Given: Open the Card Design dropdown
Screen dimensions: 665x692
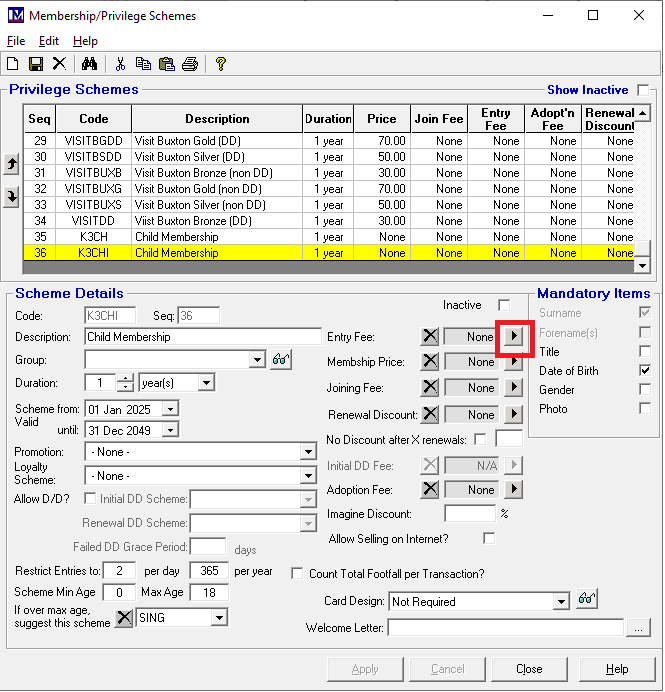Looking at the screenshot, I should 561,602.
